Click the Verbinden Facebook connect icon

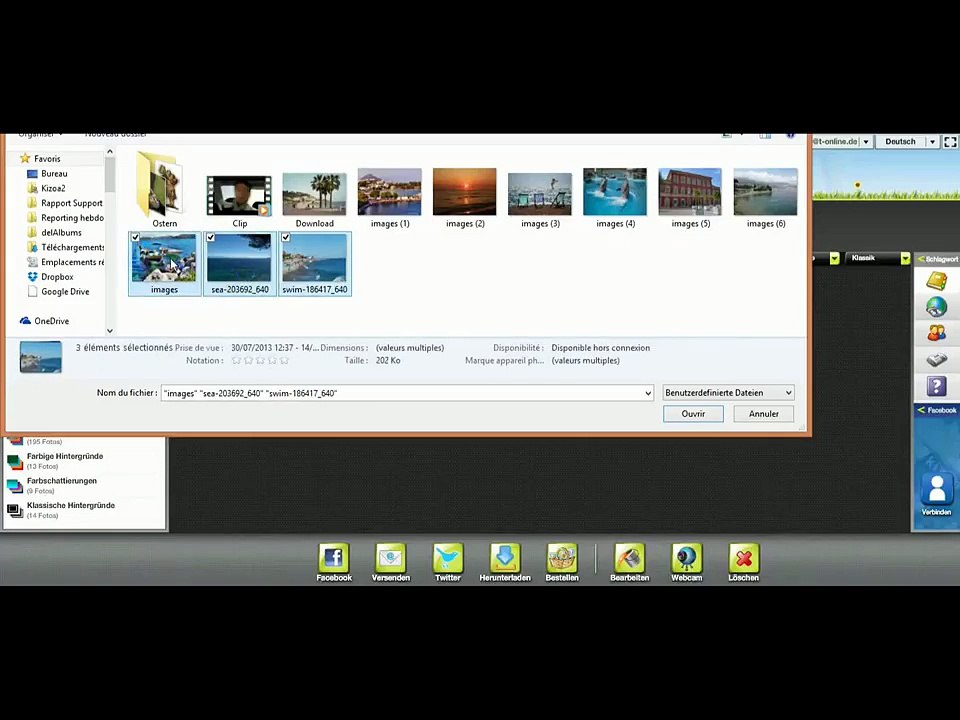coord(936,489)
